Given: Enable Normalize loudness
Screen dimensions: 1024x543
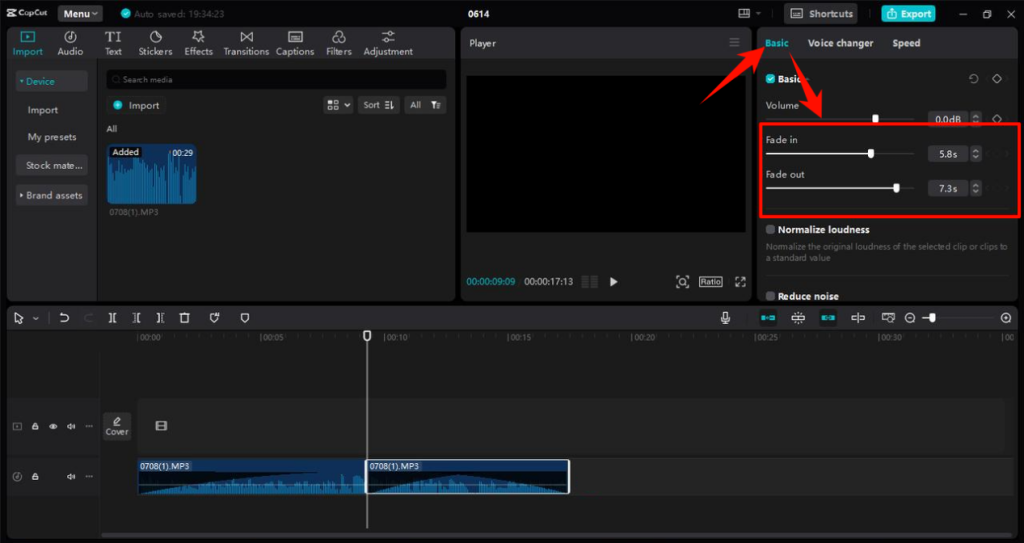Looking at the screenshot, I should 770,229.
